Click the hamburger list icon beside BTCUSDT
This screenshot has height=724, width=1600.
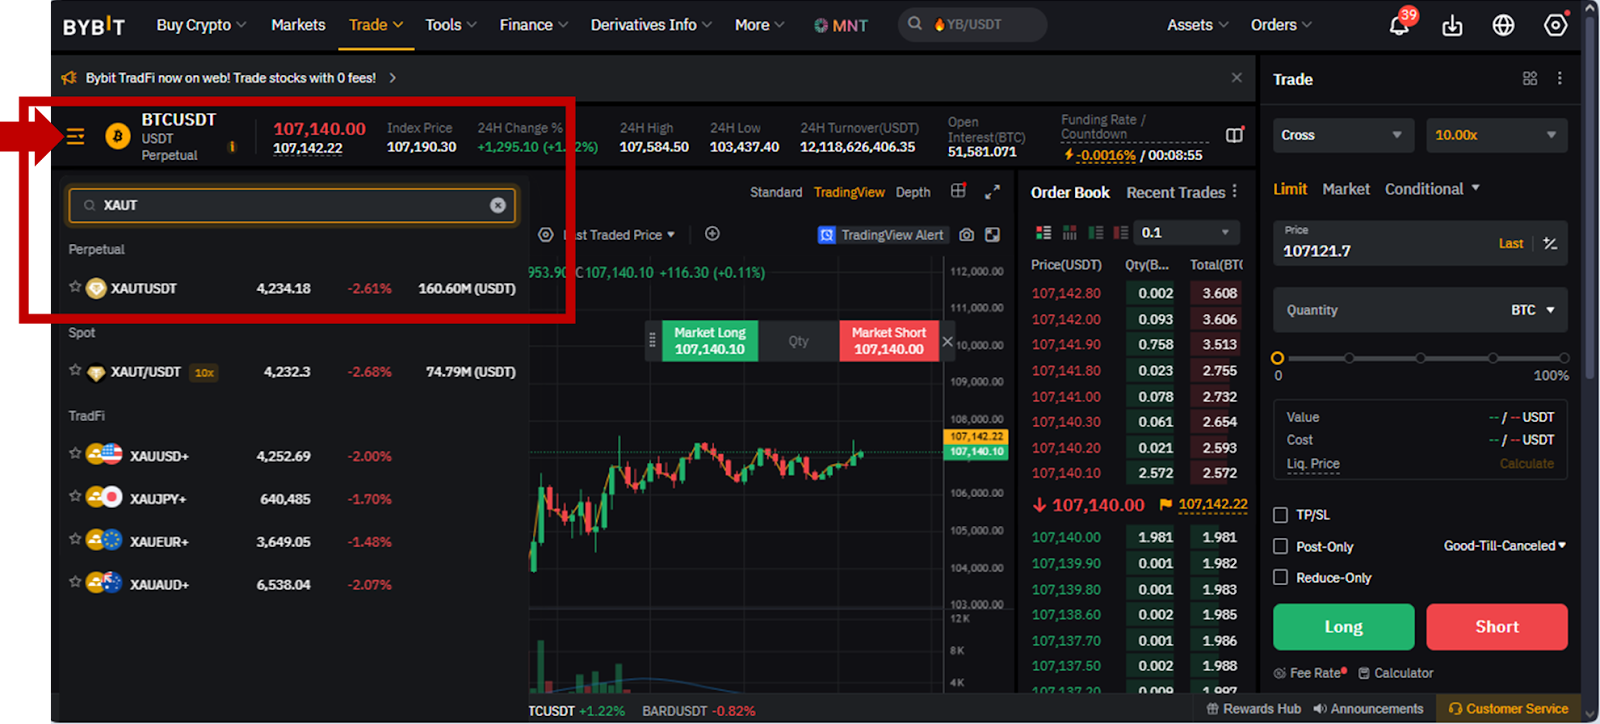pyautogui.click(x=75, y=137)
